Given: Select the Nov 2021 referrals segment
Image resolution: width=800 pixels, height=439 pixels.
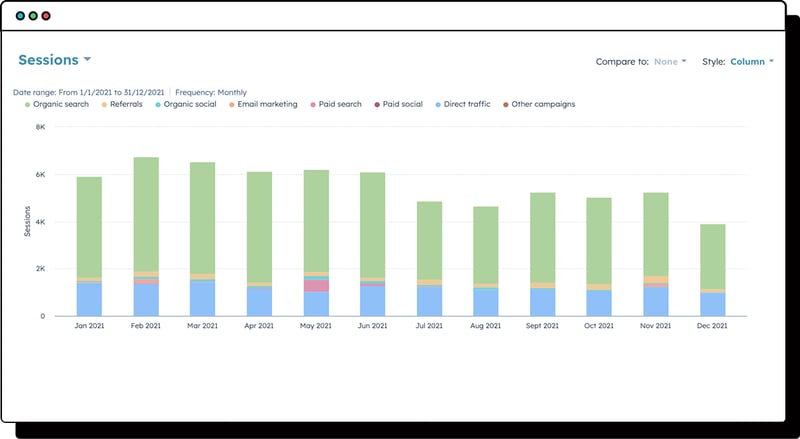Looking at the screenshot, I should click(656, 280).
